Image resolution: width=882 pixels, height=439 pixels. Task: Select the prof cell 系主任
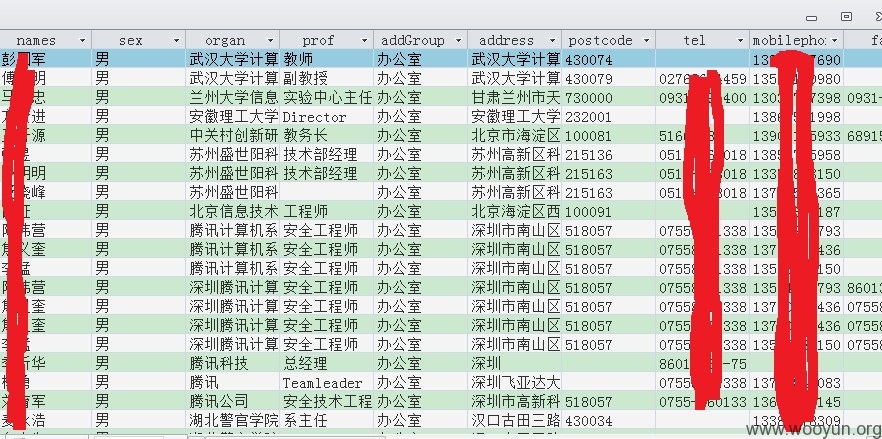pos(326,420)
